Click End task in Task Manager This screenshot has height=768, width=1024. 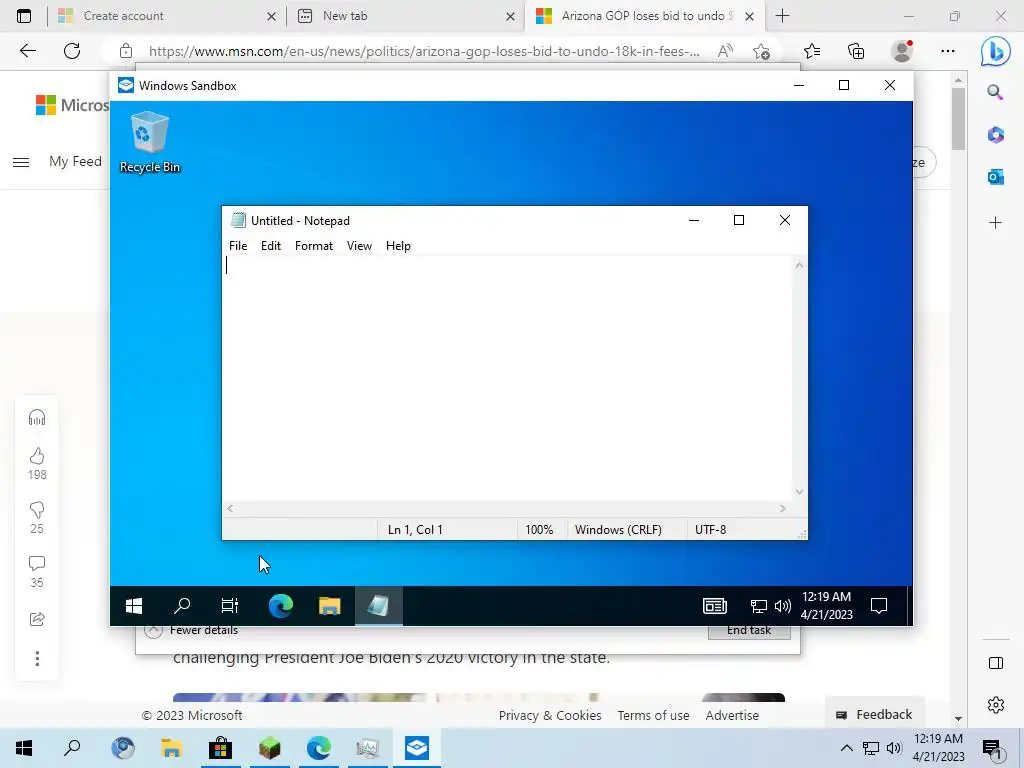[749, 630]
